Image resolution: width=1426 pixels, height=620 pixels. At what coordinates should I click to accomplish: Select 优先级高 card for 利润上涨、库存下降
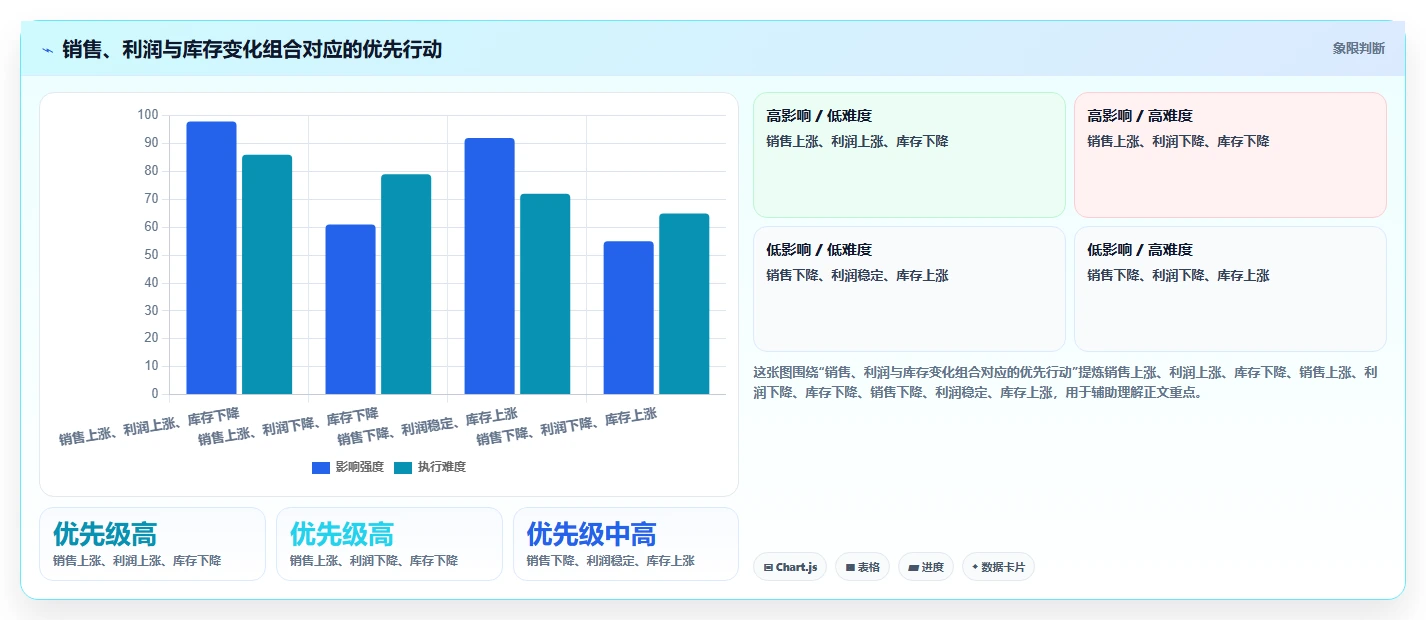click(152, 544)
